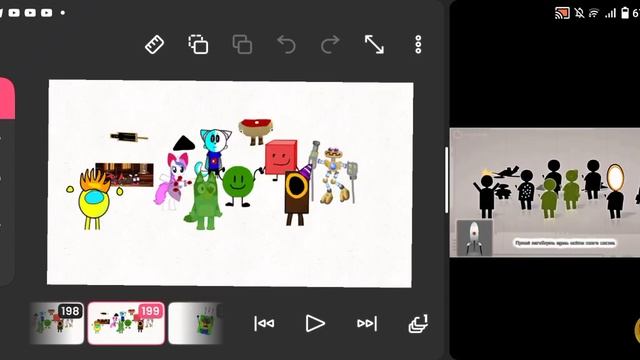This screenshot has height=360, width=640.
Task: Play the animation
Action: (315, 324)
